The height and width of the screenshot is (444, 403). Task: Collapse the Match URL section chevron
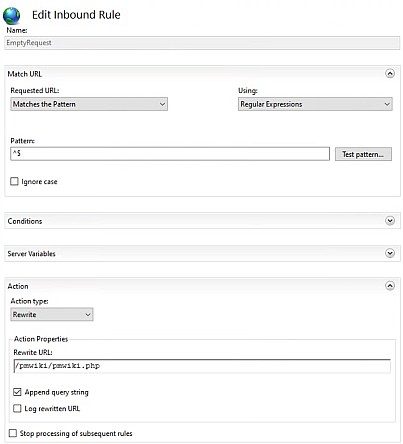click(x=390, y=73)
